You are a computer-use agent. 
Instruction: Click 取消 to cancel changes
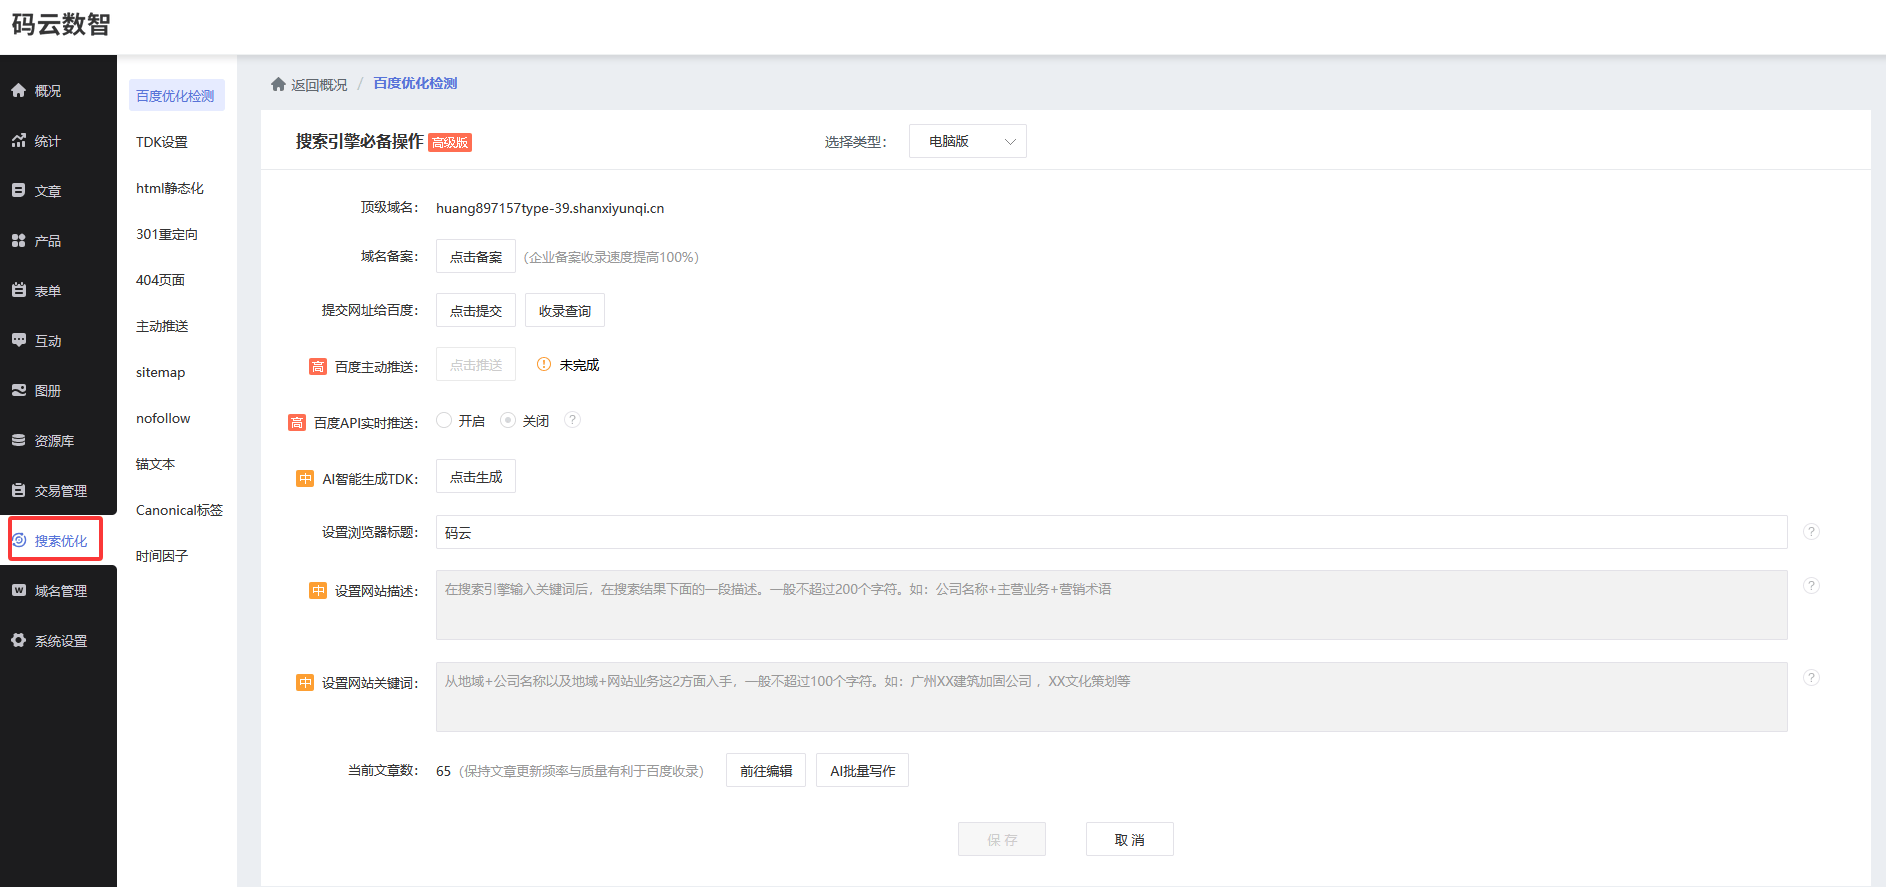tap(1129, 840)
